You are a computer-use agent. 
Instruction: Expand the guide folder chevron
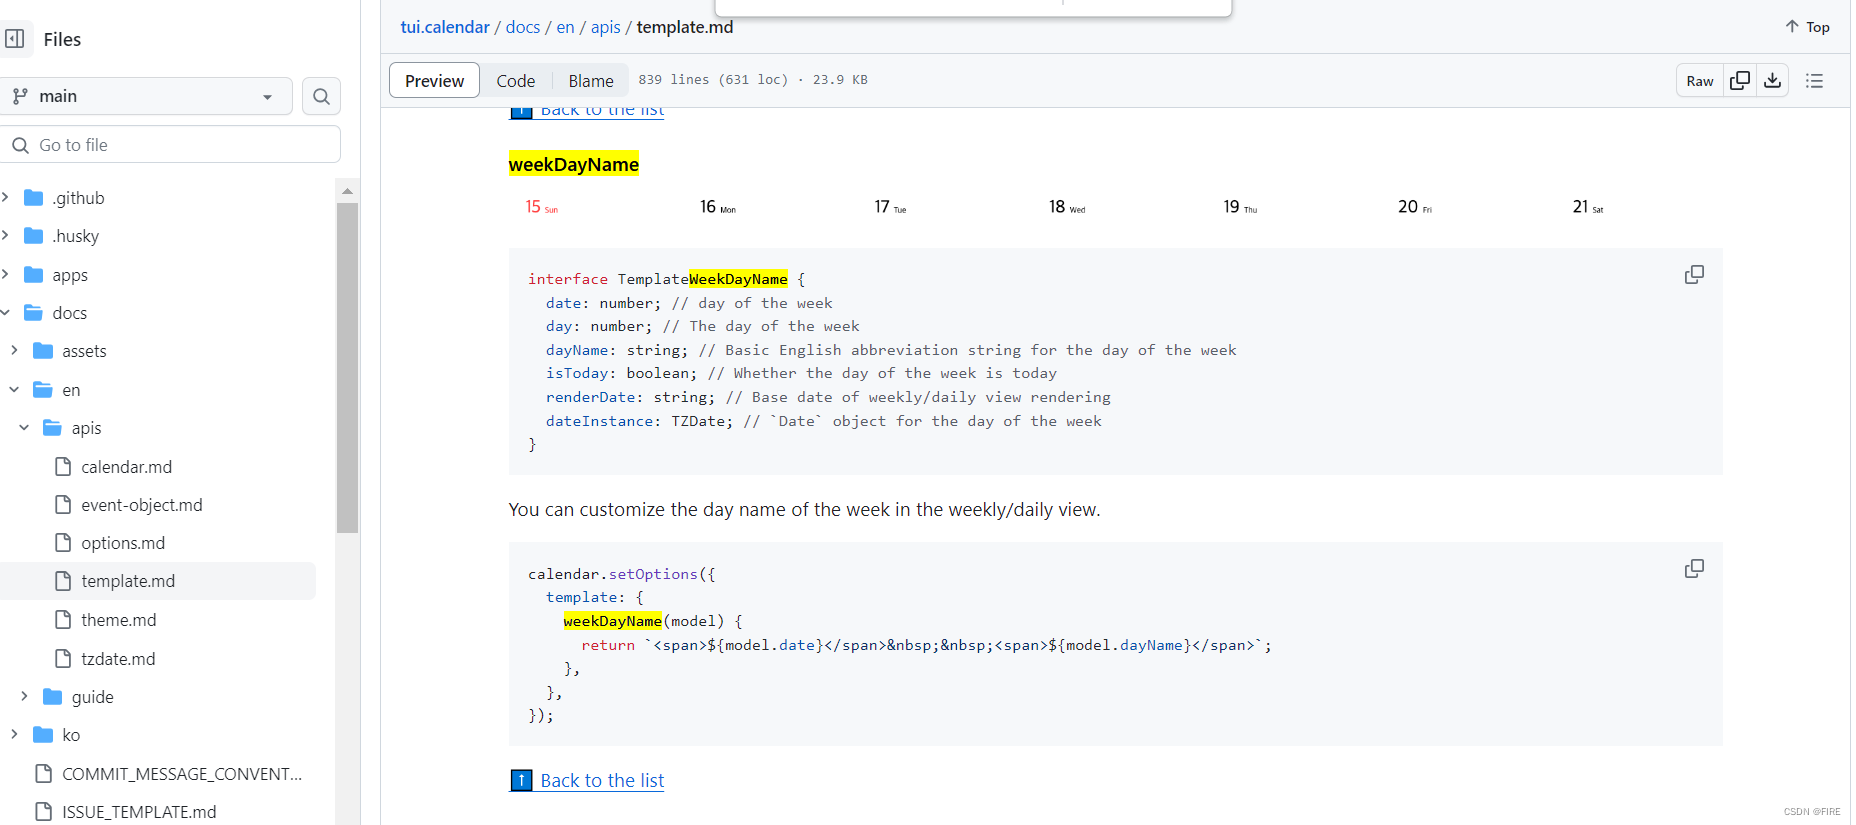click(24, 697)
